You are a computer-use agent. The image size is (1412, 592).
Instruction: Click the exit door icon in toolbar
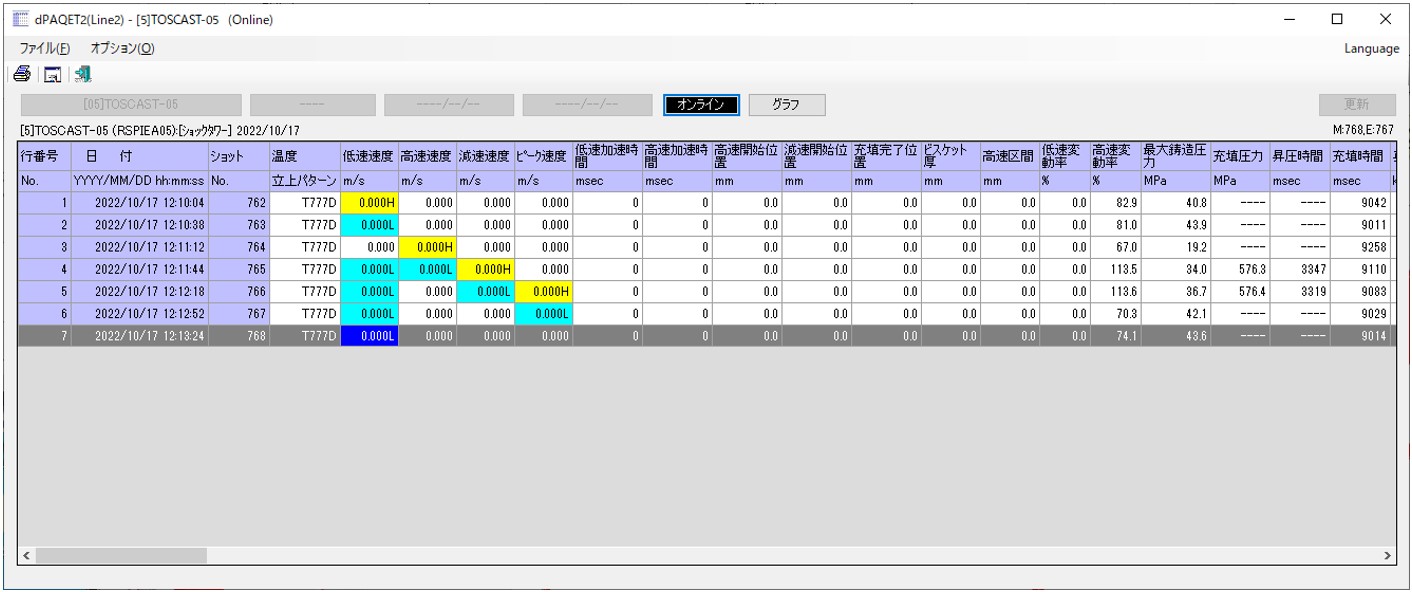click(82, 74)
